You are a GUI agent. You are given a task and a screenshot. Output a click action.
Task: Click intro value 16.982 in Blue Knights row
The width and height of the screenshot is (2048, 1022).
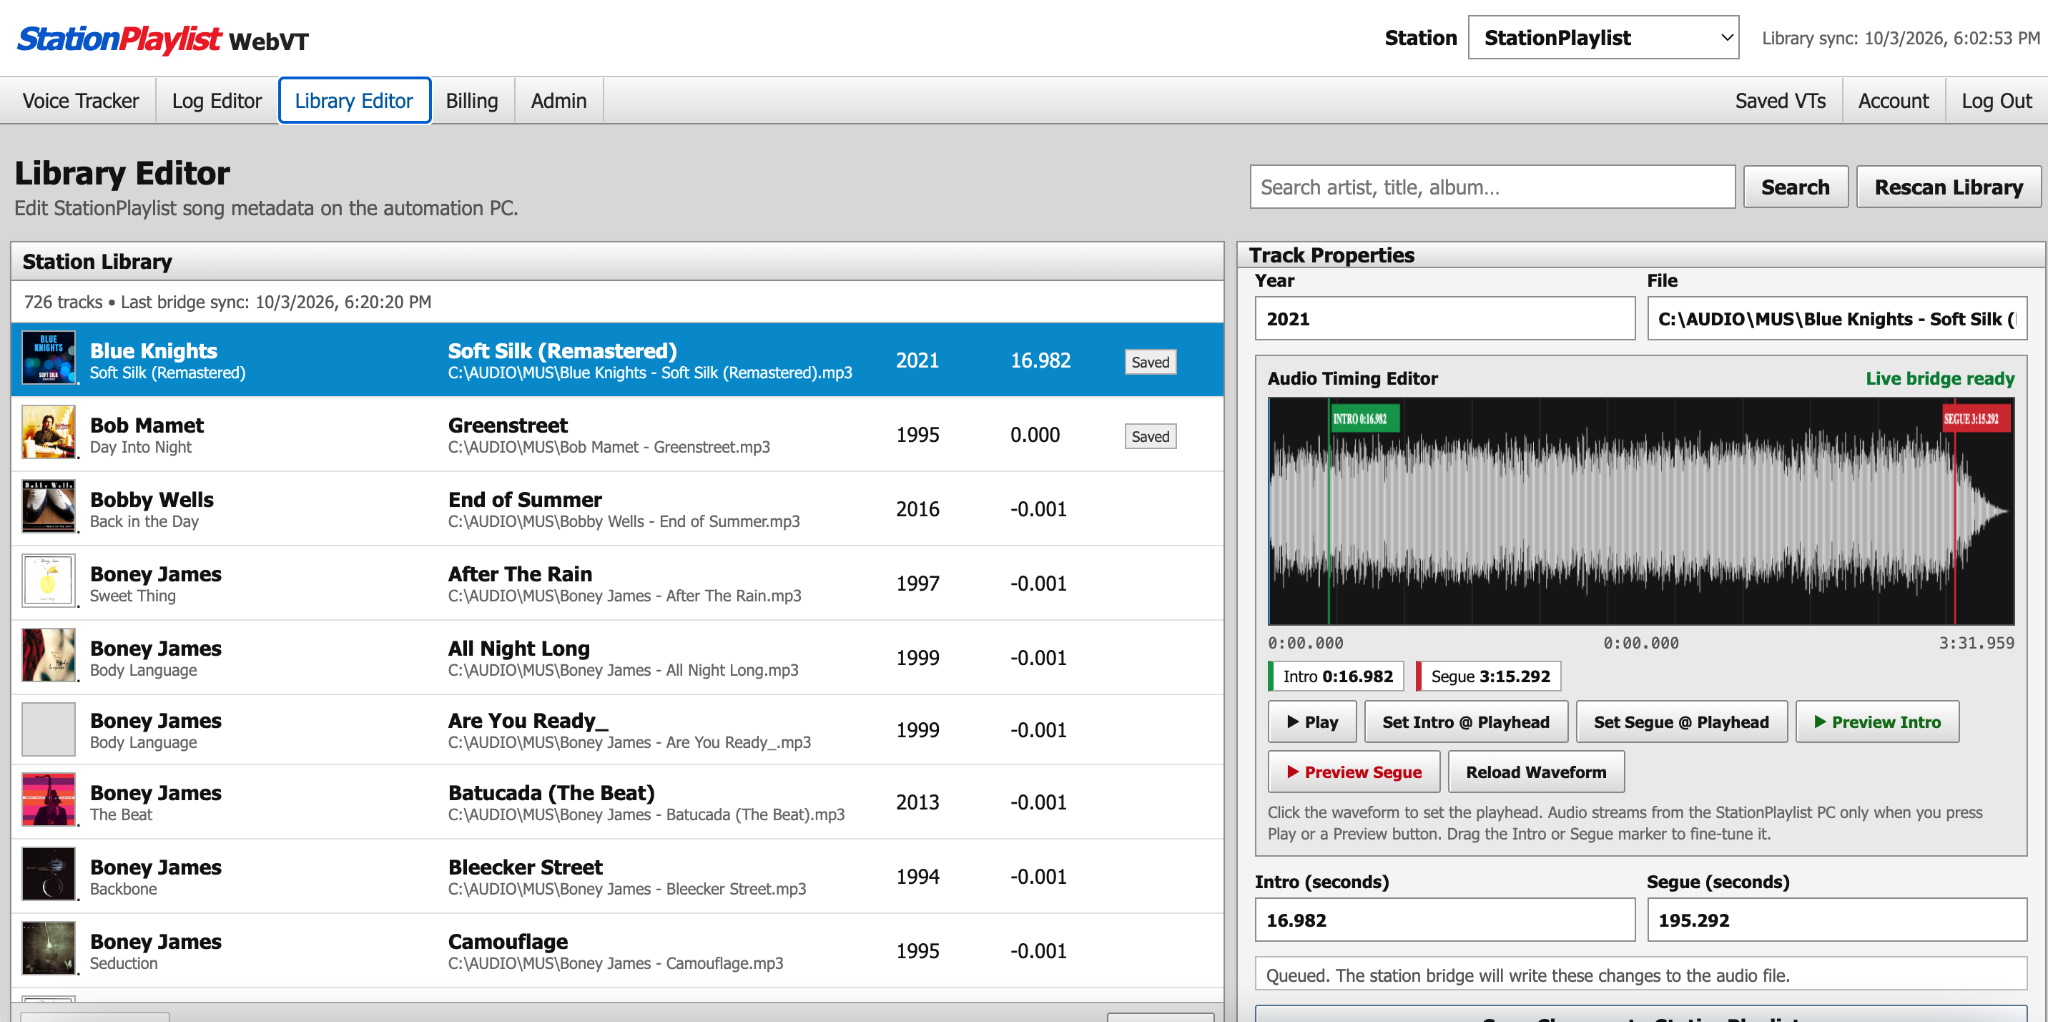pyautogui.click(x=1040, y=360)
